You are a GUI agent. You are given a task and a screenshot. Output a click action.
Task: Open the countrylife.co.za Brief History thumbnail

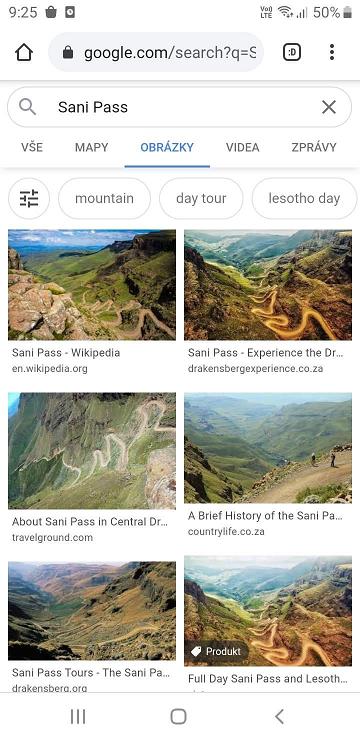point(268,448)
